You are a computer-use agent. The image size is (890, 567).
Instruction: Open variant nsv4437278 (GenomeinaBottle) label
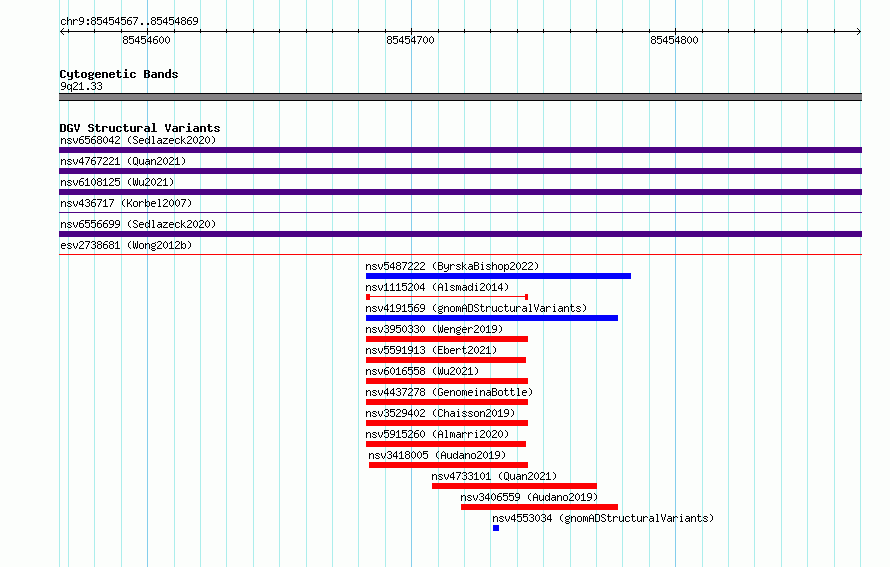tap(449, 392)
